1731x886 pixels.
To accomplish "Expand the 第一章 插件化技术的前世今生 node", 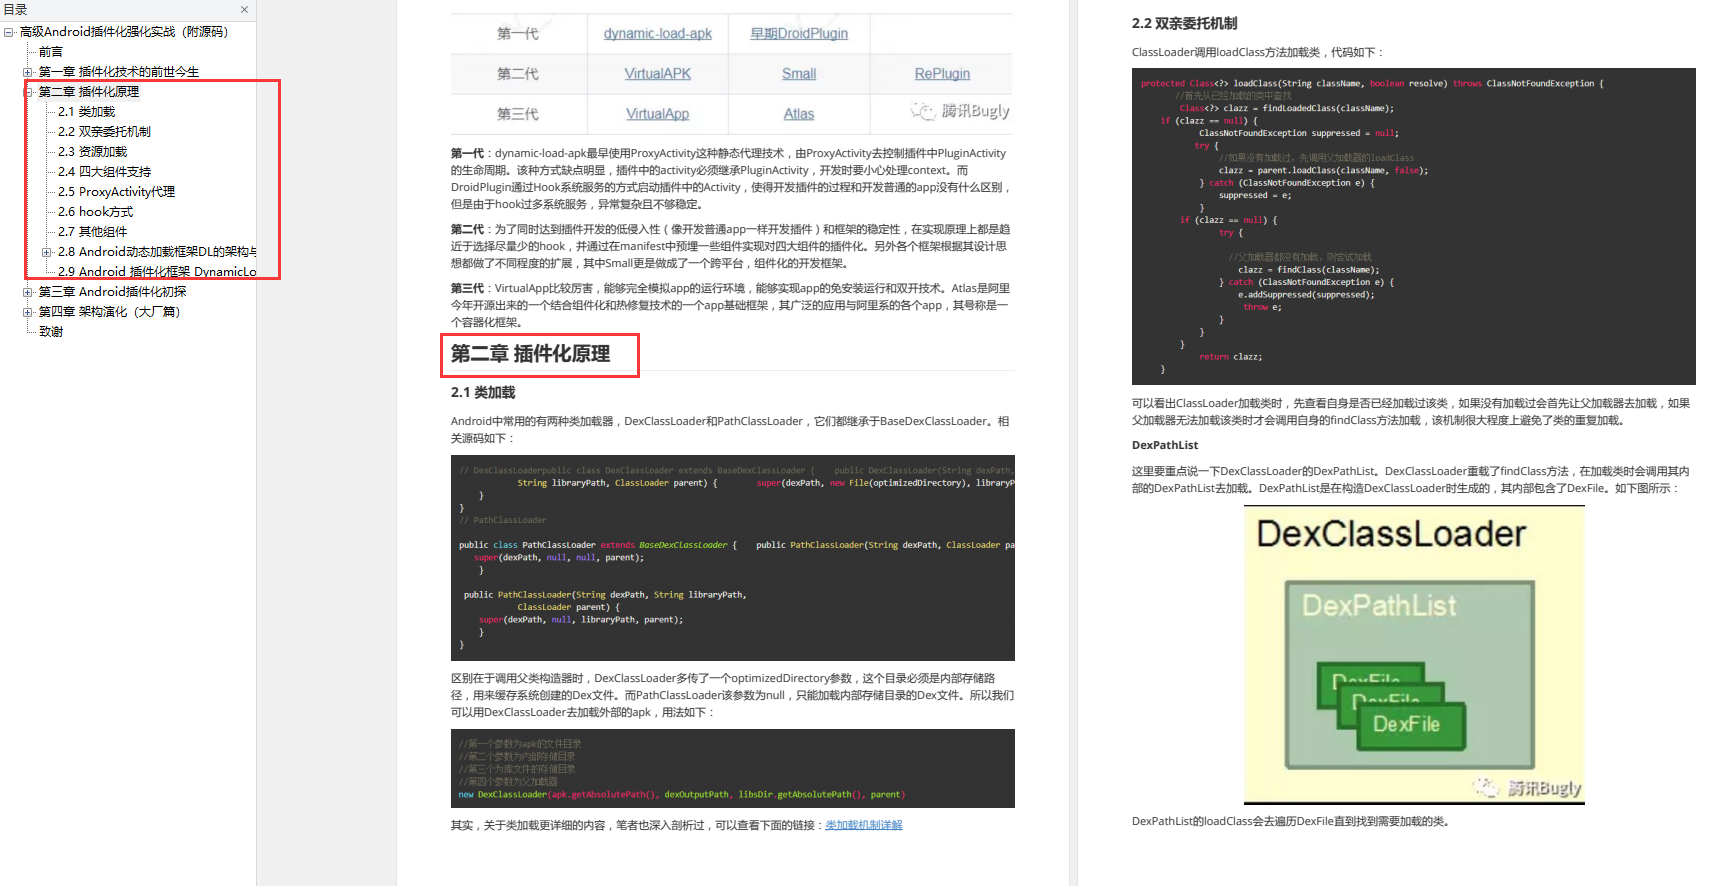I will pyautogui.click(x=28, y=72).
